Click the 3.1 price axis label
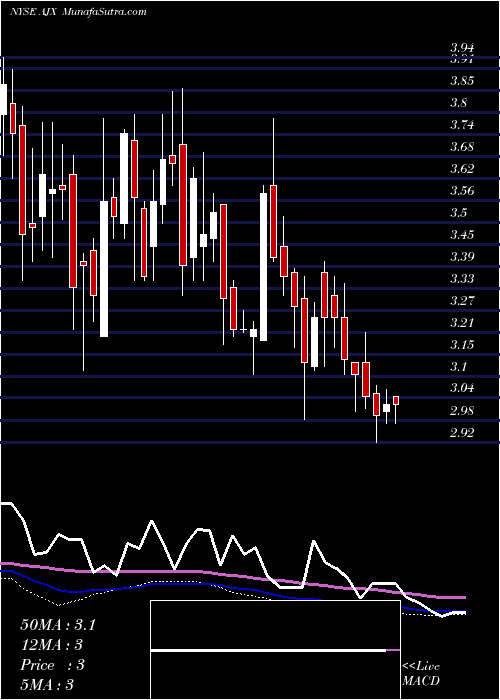Viewport: 500px width, 700px height. [x=458, y=367]
